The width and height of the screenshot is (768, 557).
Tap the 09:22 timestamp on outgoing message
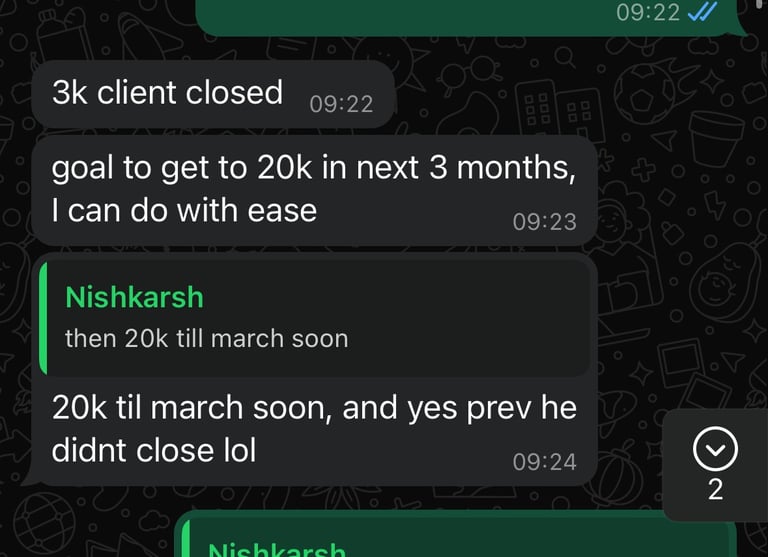pyautogui.click(x=648, y=12)
